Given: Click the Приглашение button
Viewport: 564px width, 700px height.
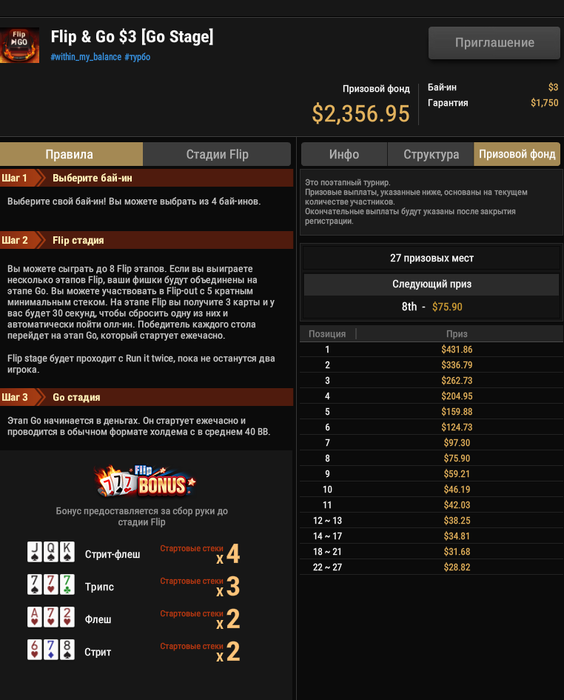Looking at the screenshot, I should pyautogui.click(x=494, y=43).
